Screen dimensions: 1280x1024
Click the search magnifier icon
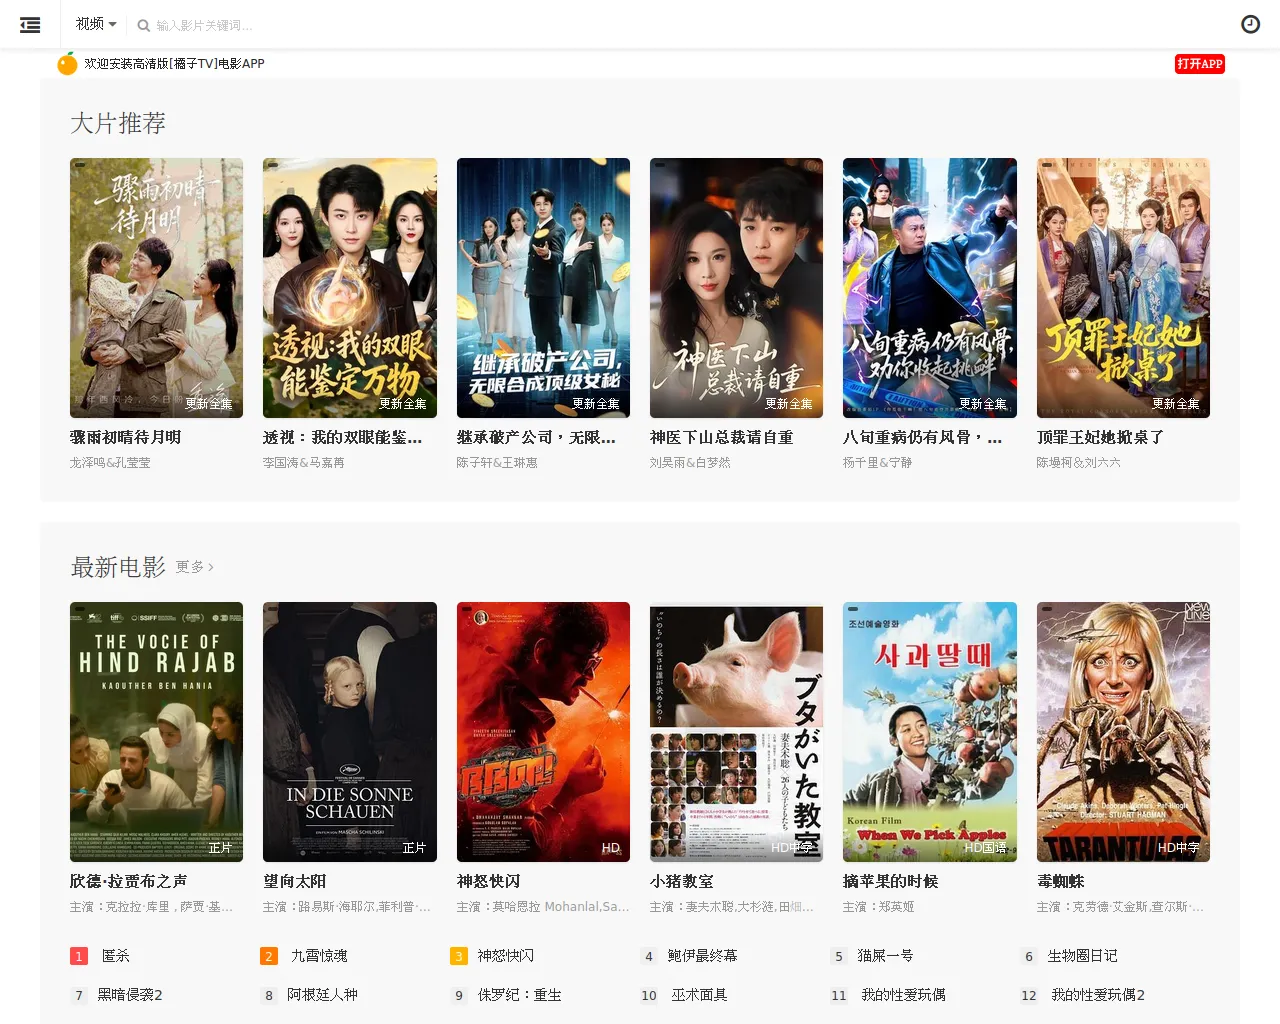[x=143, y=25]
